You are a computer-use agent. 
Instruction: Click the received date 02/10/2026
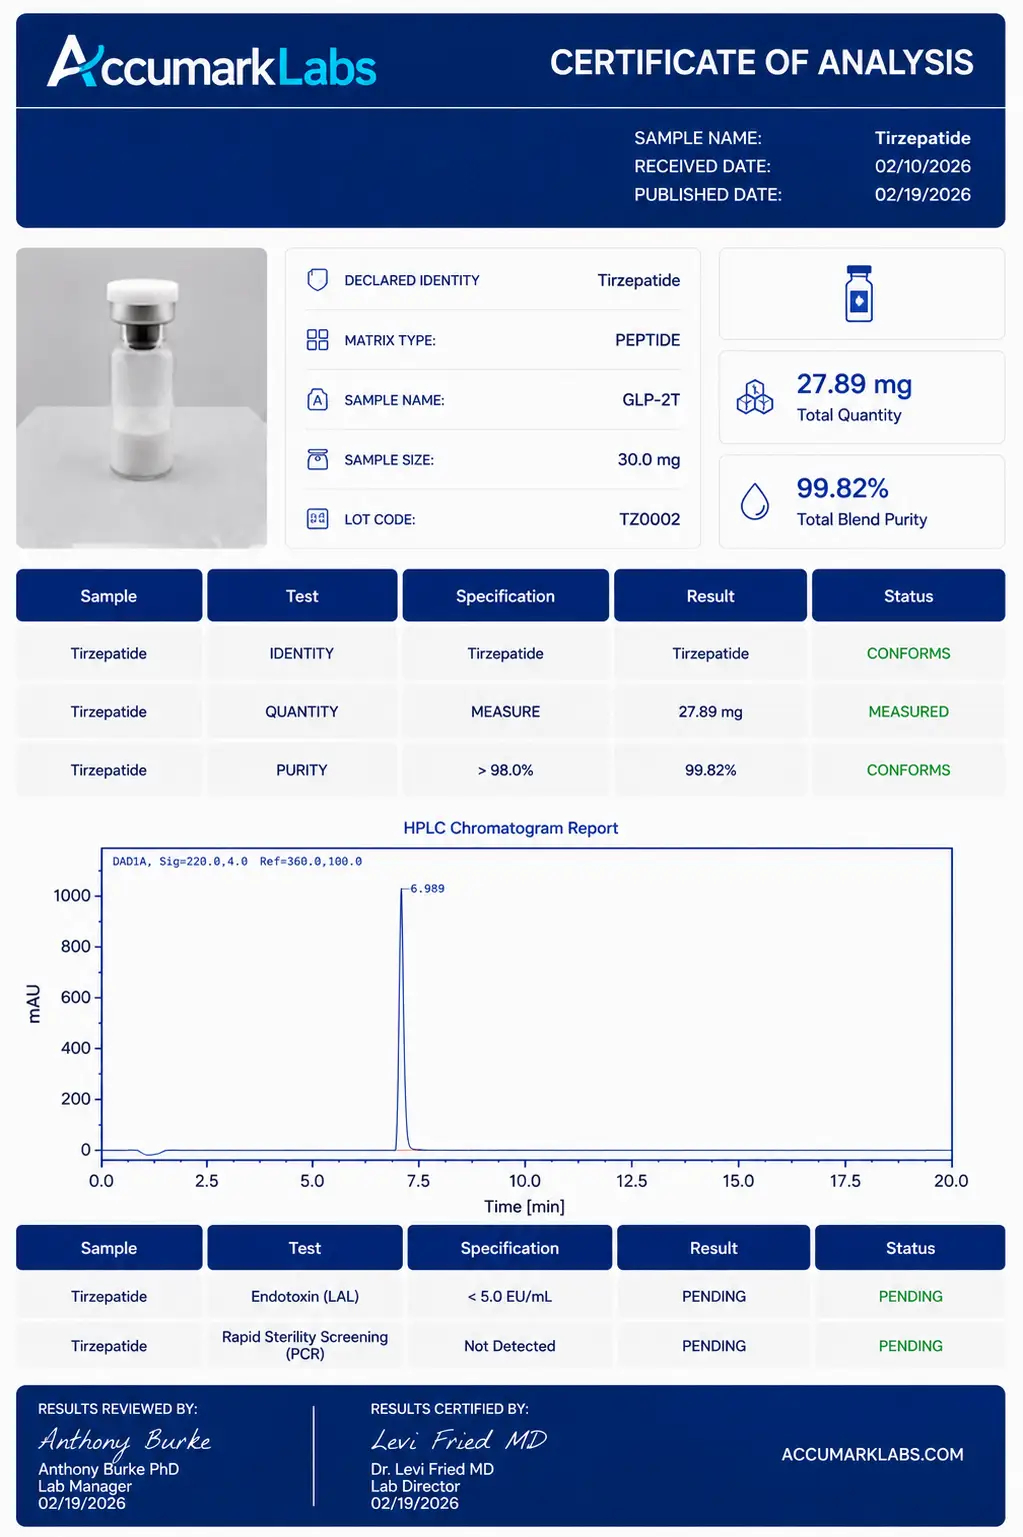tap(922, 166)
